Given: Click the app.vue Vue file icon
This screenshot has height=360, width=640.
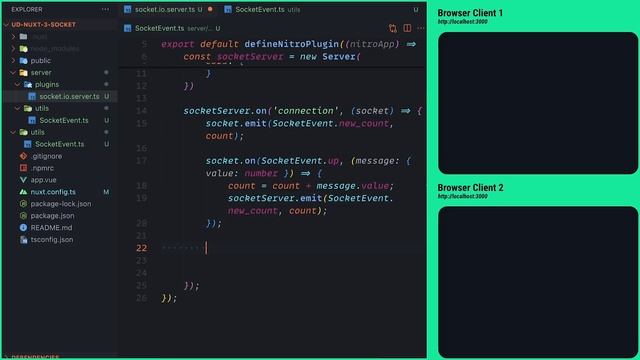Looking at the screenshot, I should click(x=23, y=180).
